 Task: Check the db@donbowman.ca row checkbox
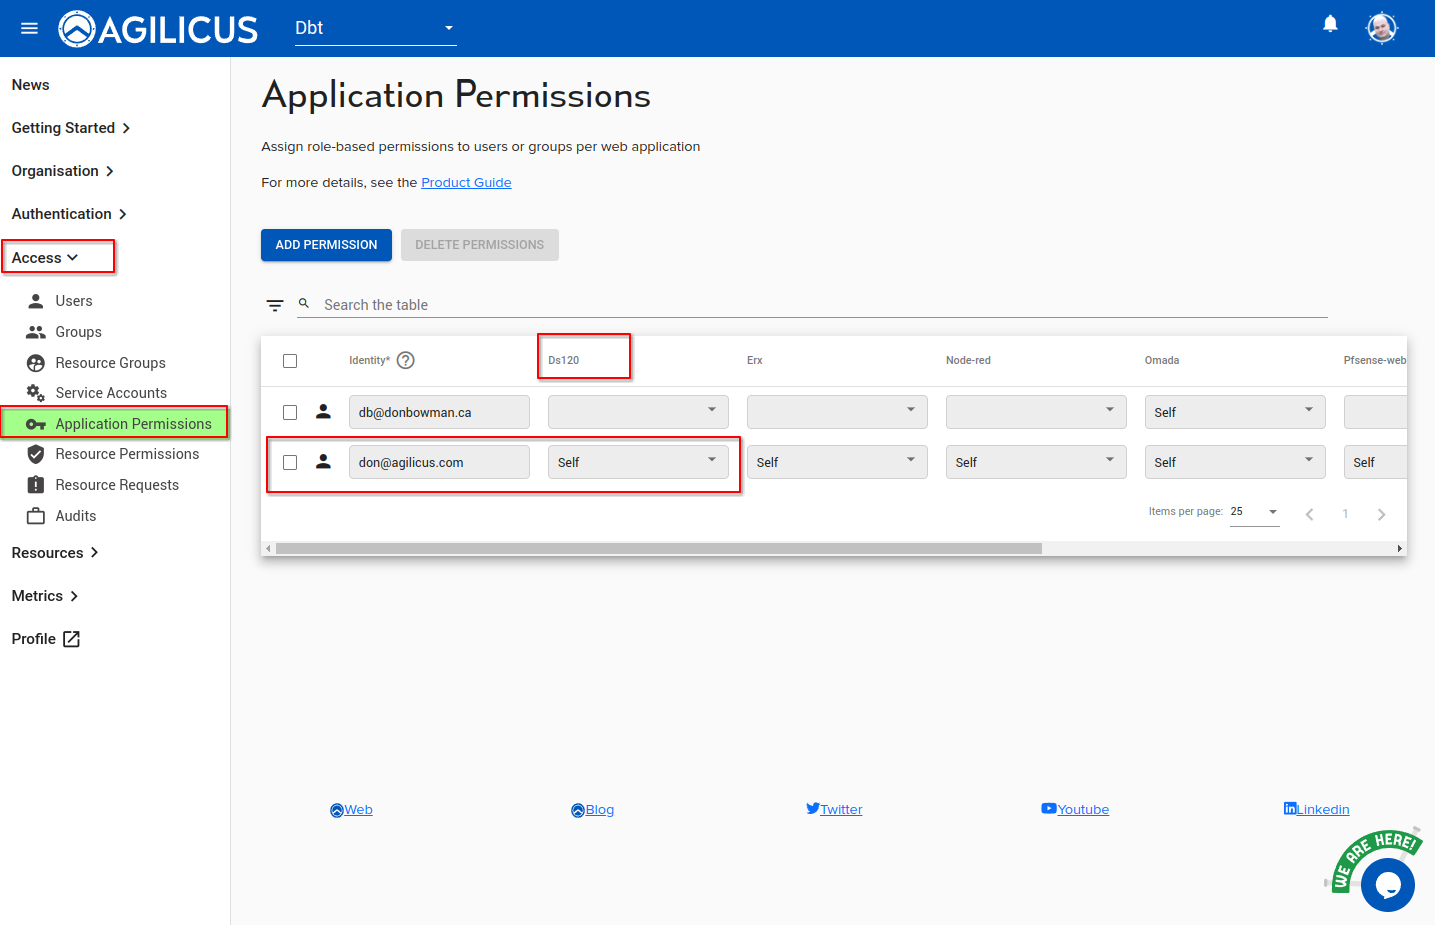(x=290, y=412)
